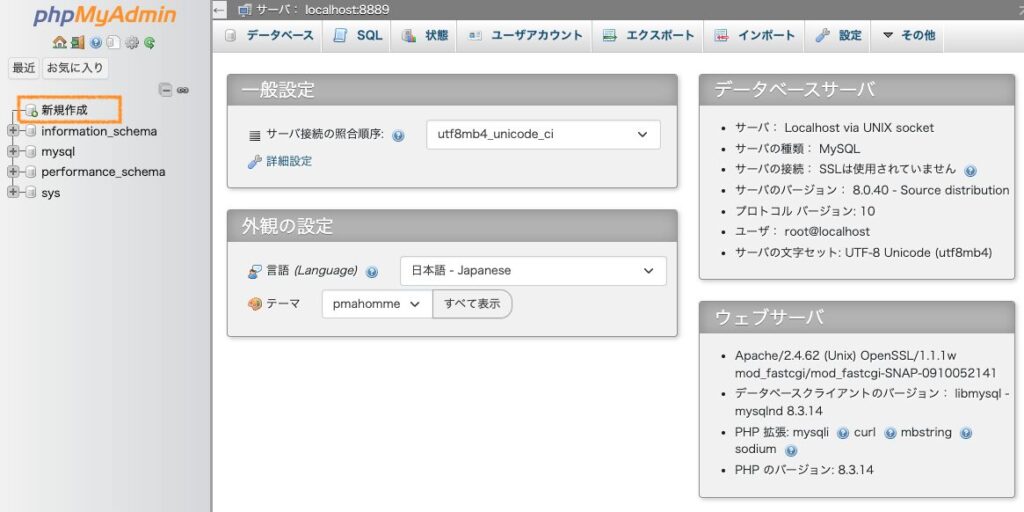Open the 設定 tab
Image resolution: width=1024 pixels, height=512 pixels.
coord(838,35)
